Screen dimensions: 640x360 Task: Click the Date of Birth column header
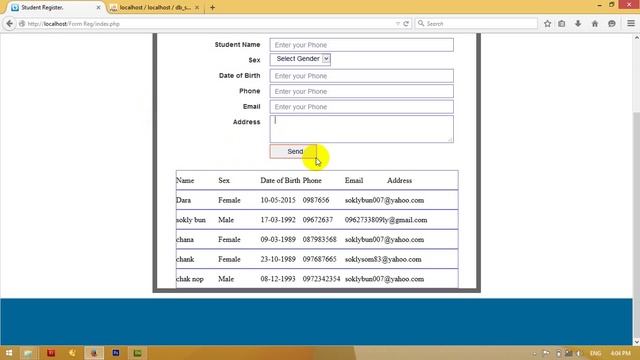point(280,180)
